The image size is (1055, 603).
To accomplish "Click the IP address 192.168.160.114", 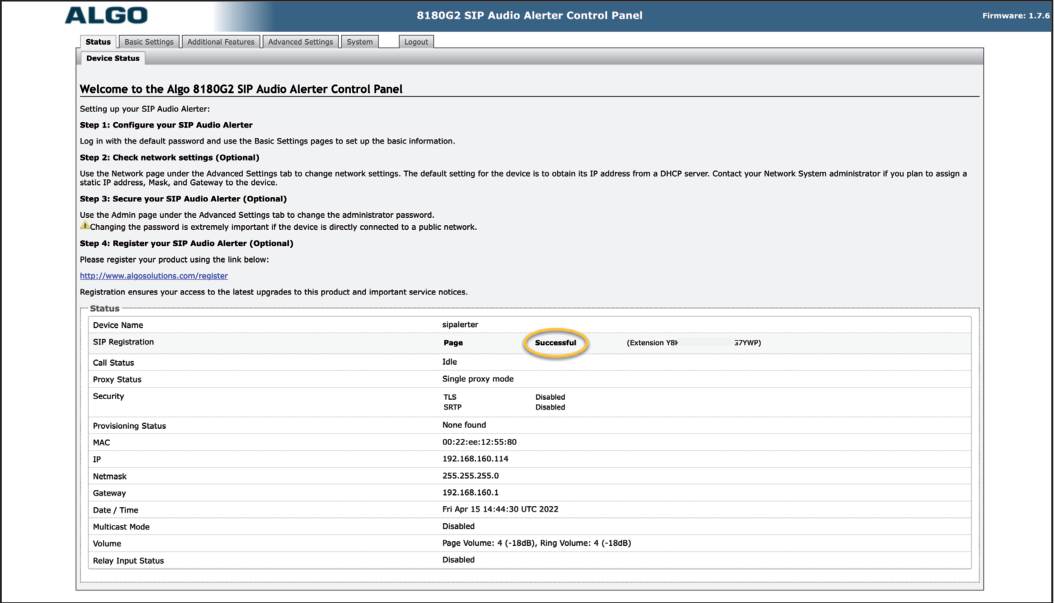I will coord(477,459).
